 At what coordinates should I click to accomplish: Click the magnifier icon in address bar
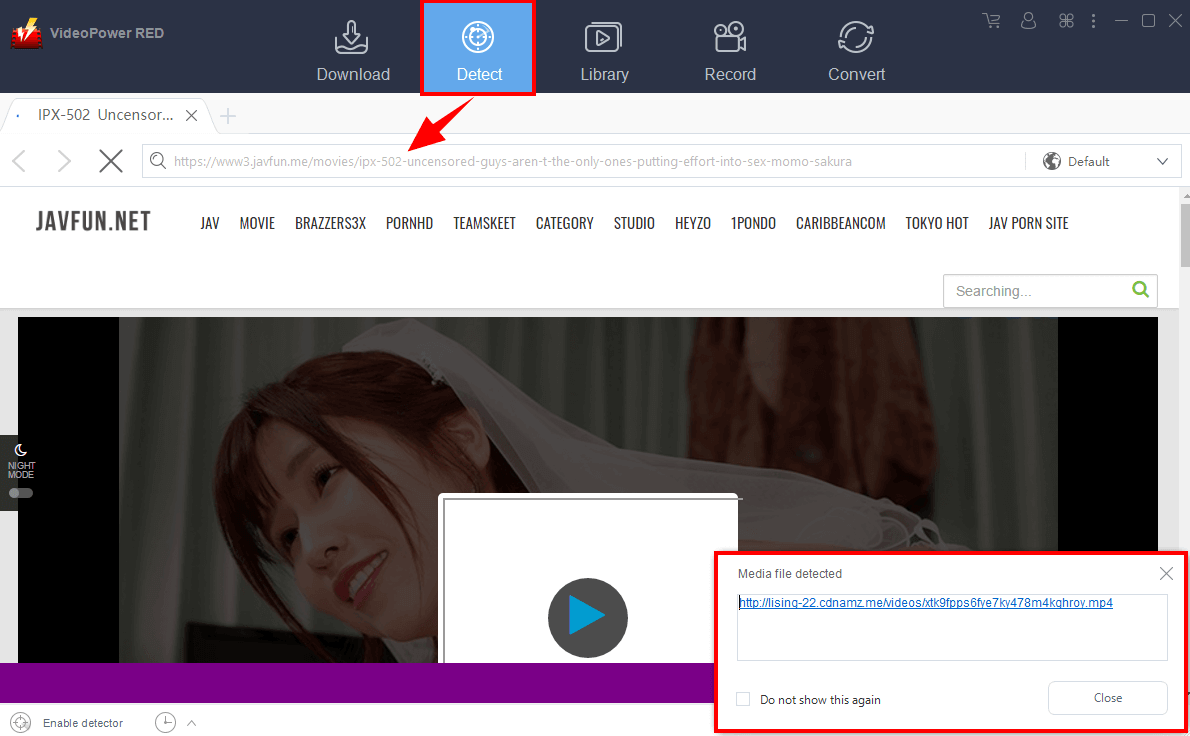coord(158,161)
